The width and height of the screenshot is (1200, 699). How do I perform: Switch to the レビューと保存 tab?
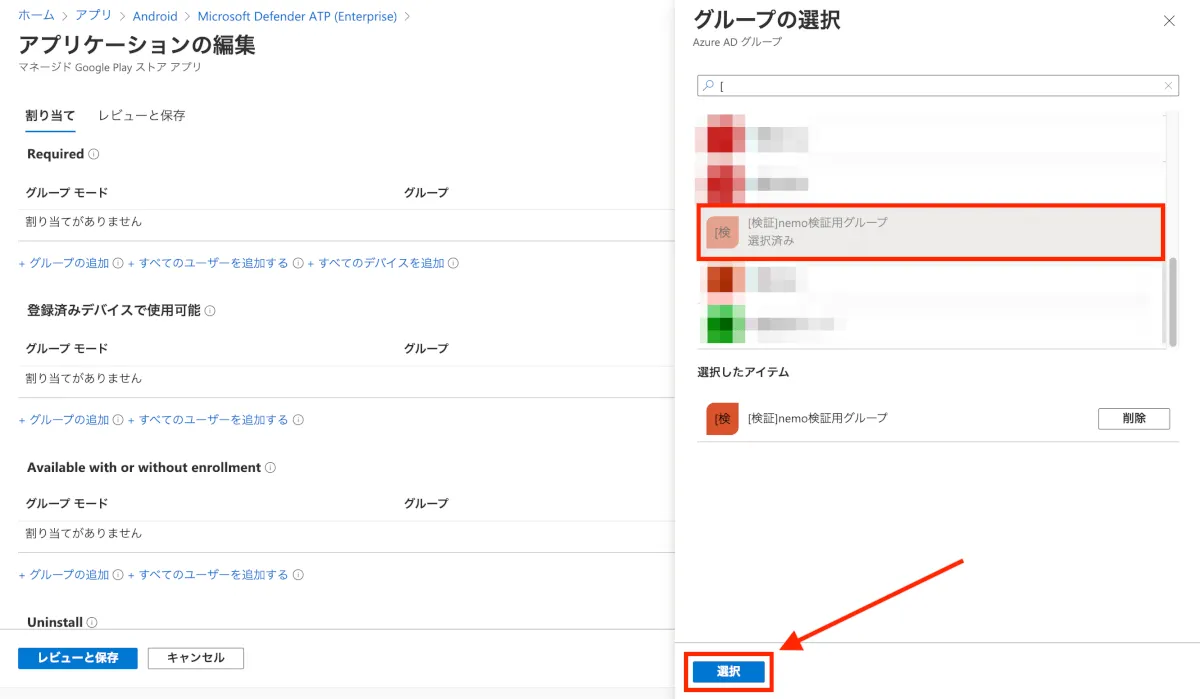point(141,115)
